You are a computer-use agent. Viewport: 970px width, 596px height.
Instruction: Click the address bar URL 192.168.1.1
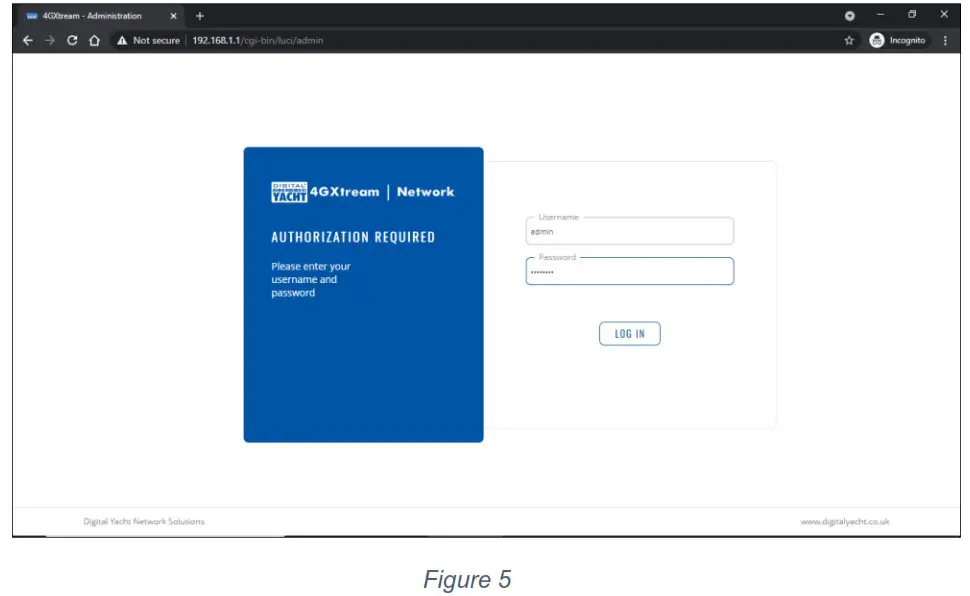click(257, 40)
